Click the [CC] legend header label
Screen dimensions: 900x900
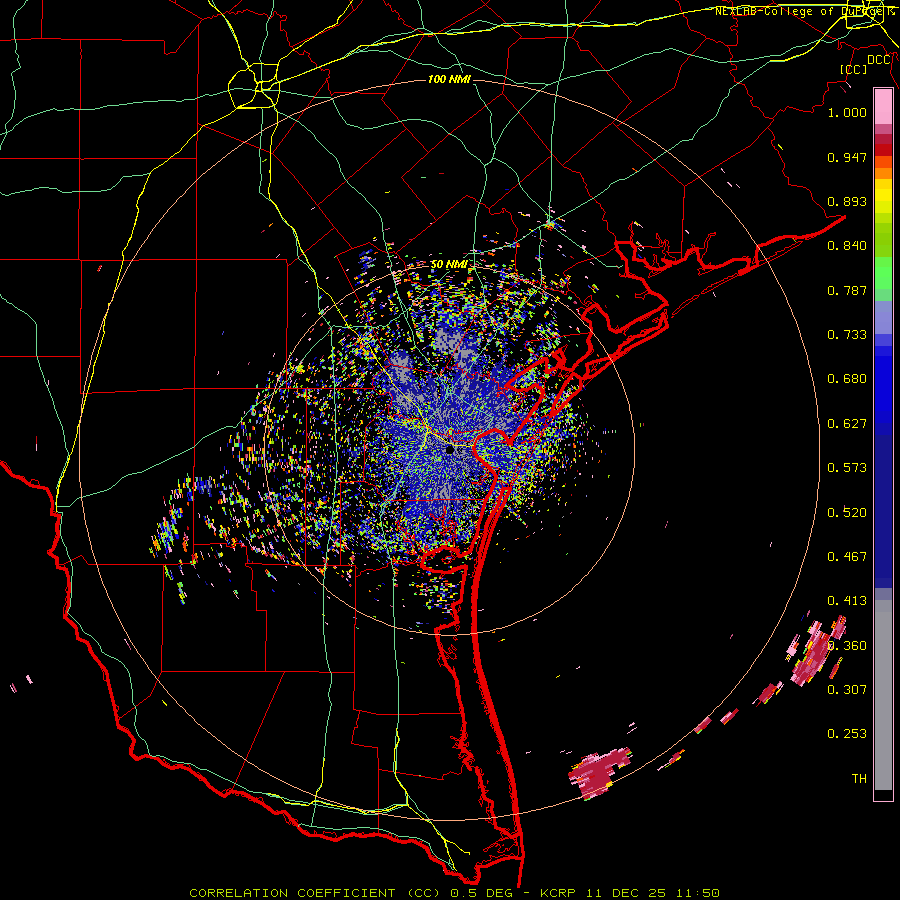pos(853,69)
